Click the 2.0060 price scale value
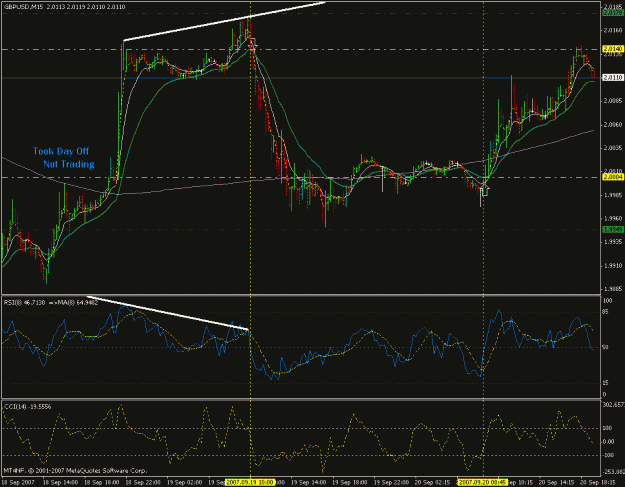The height and width of the screenshot is (487, 625). pyautogui.click(x=613, y=125)
